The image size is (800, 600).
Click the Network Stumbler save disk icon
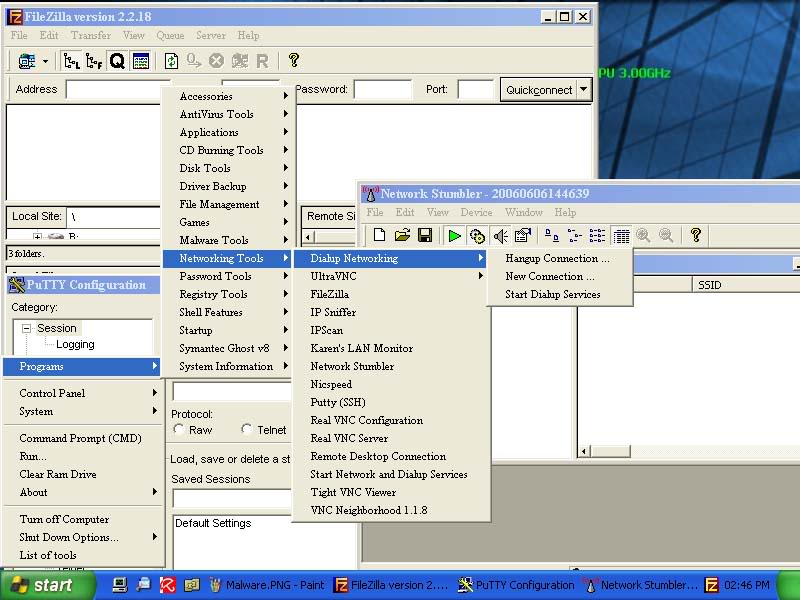point(424,236)
